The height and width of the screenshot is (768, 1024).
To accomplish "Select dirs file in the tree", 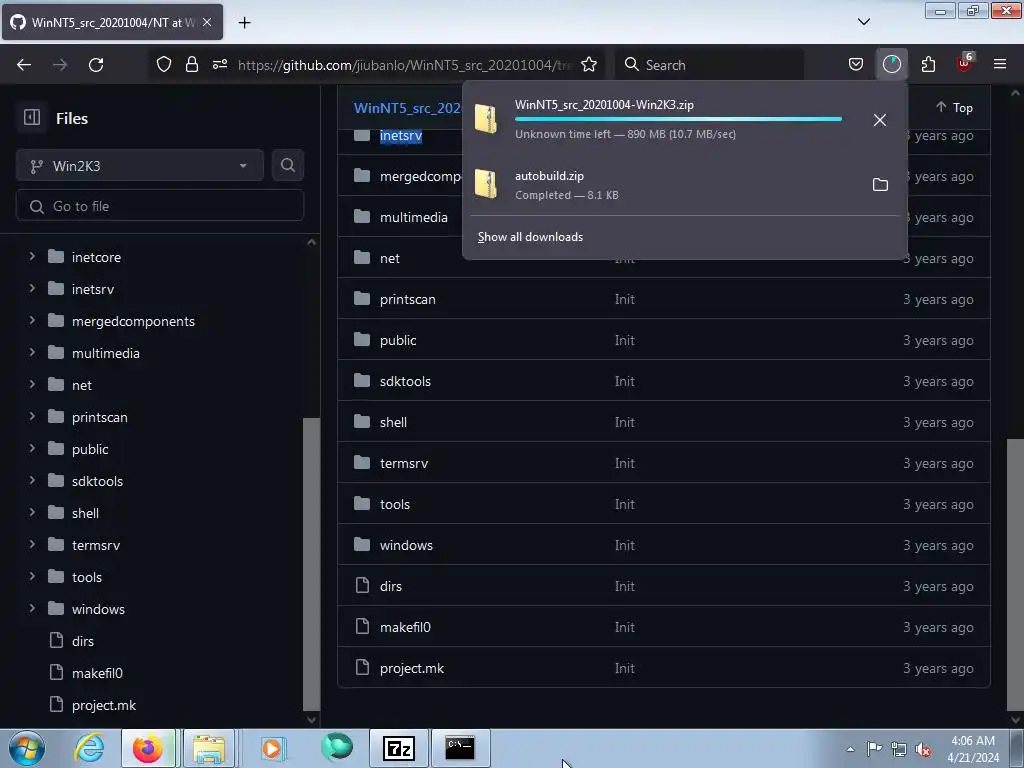I will pyautogui.click(x=83, y=641).
